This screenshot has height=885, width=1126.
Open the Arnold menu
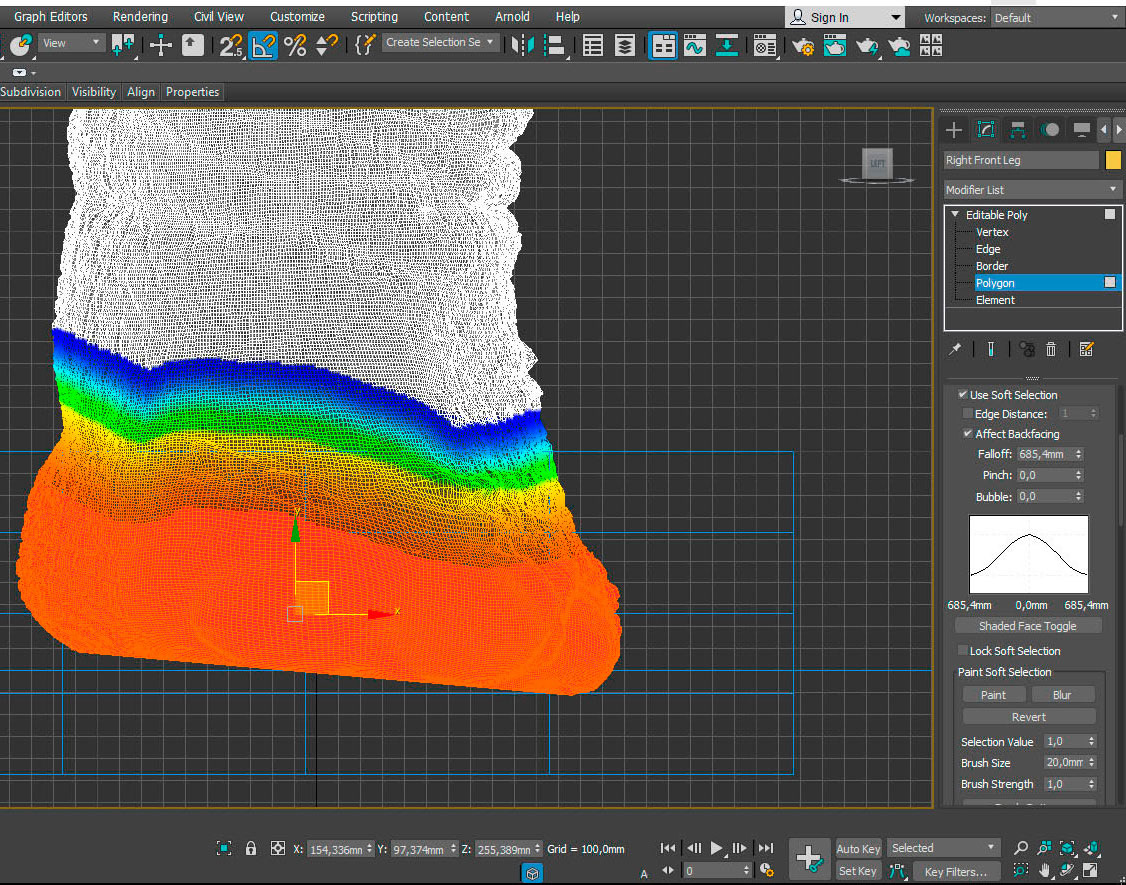coord(513,17)
